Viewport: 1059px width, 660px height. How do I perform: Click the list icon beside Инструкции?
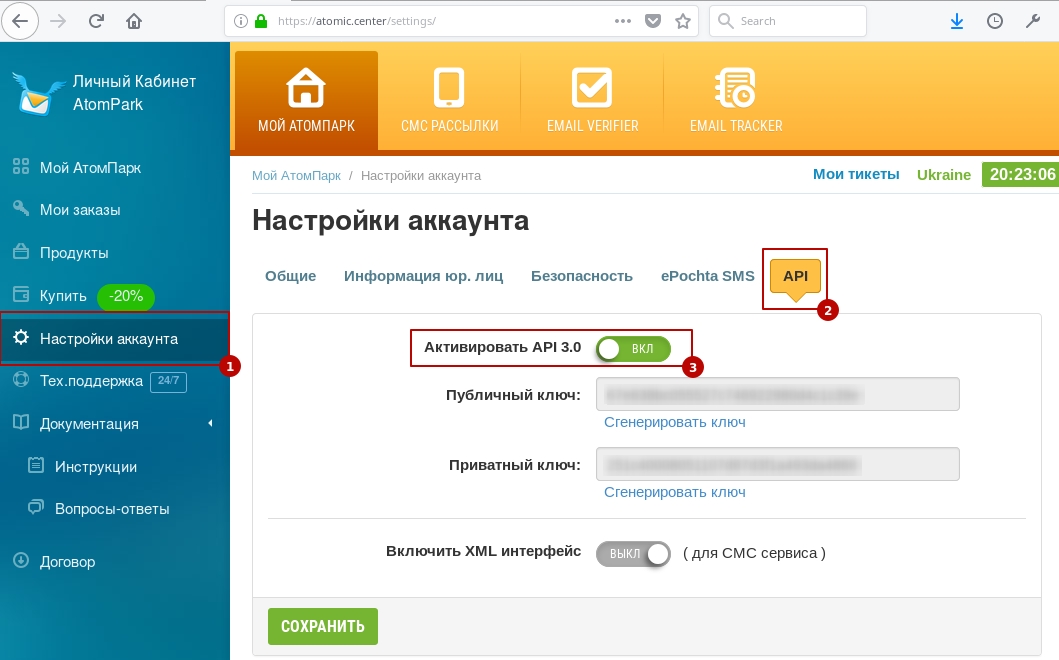[36, 465]
